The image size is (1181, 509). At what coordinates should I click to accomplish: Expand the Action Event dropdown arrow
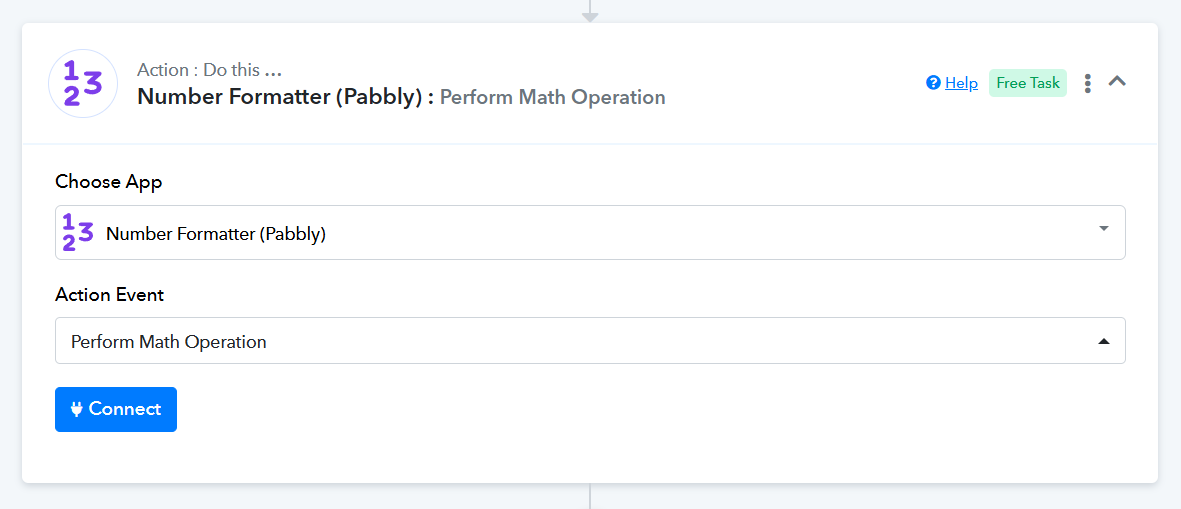tap(1104, 341)
